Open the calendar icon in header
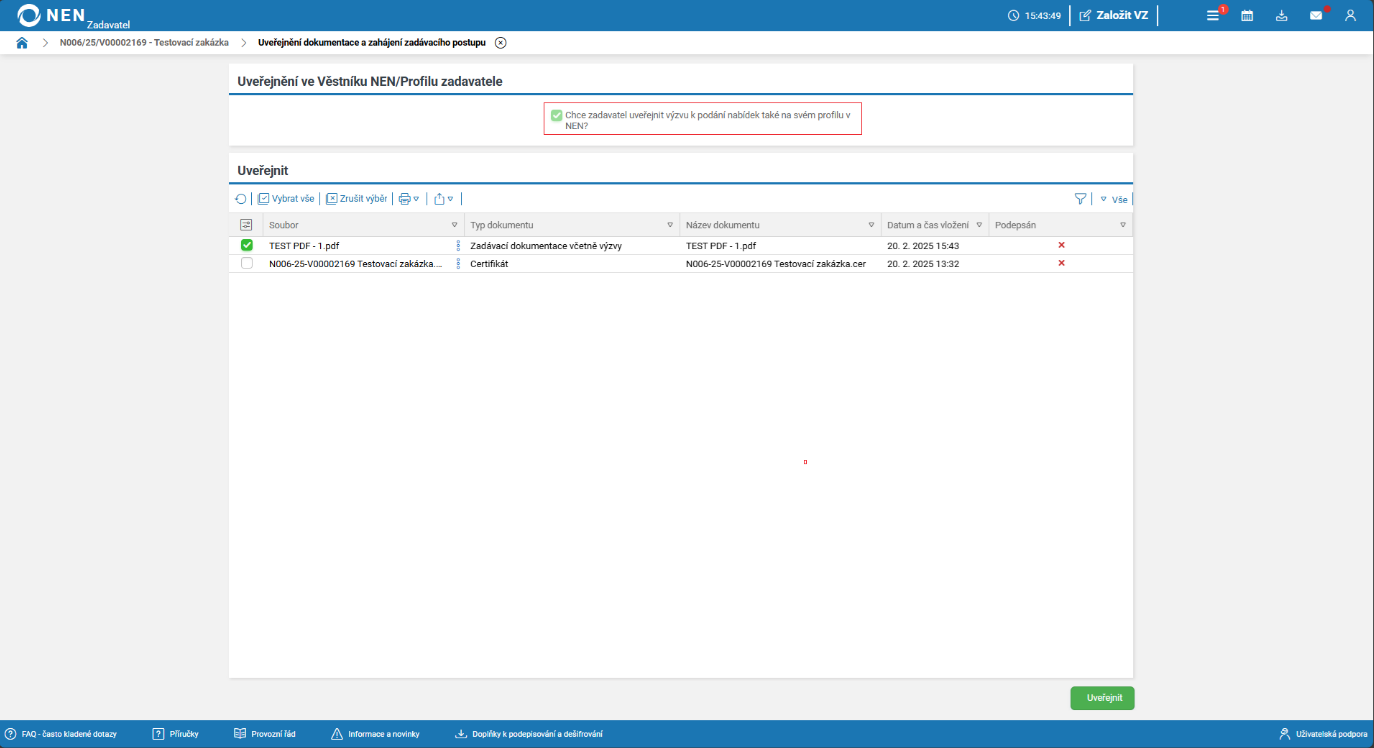 tap(1247, 15)
